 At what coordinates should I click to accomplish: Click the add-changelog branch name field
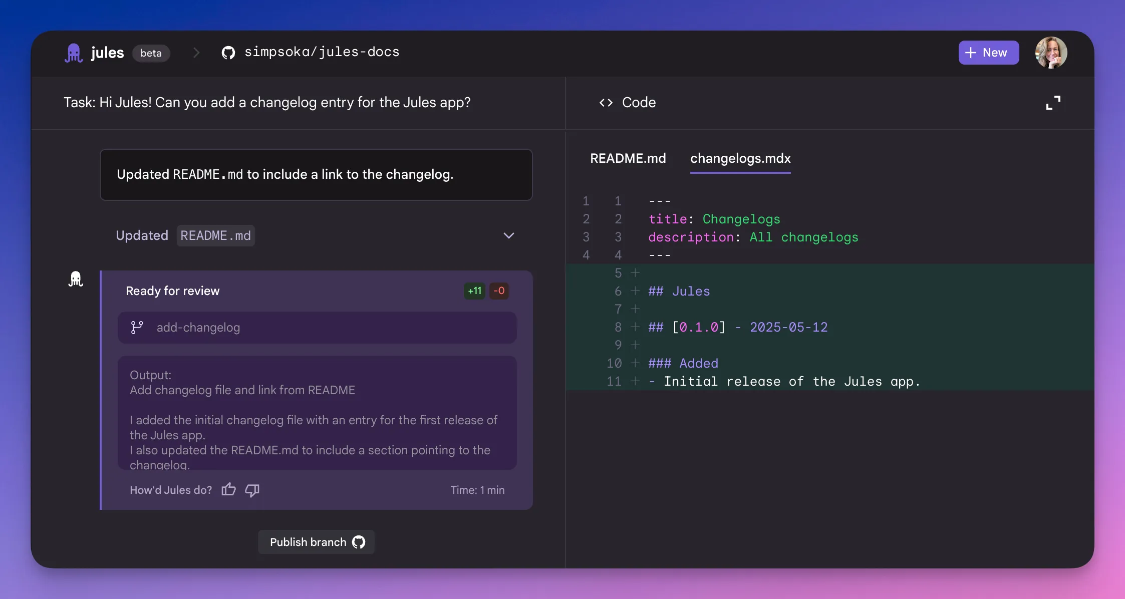click(x=317, y=328)
